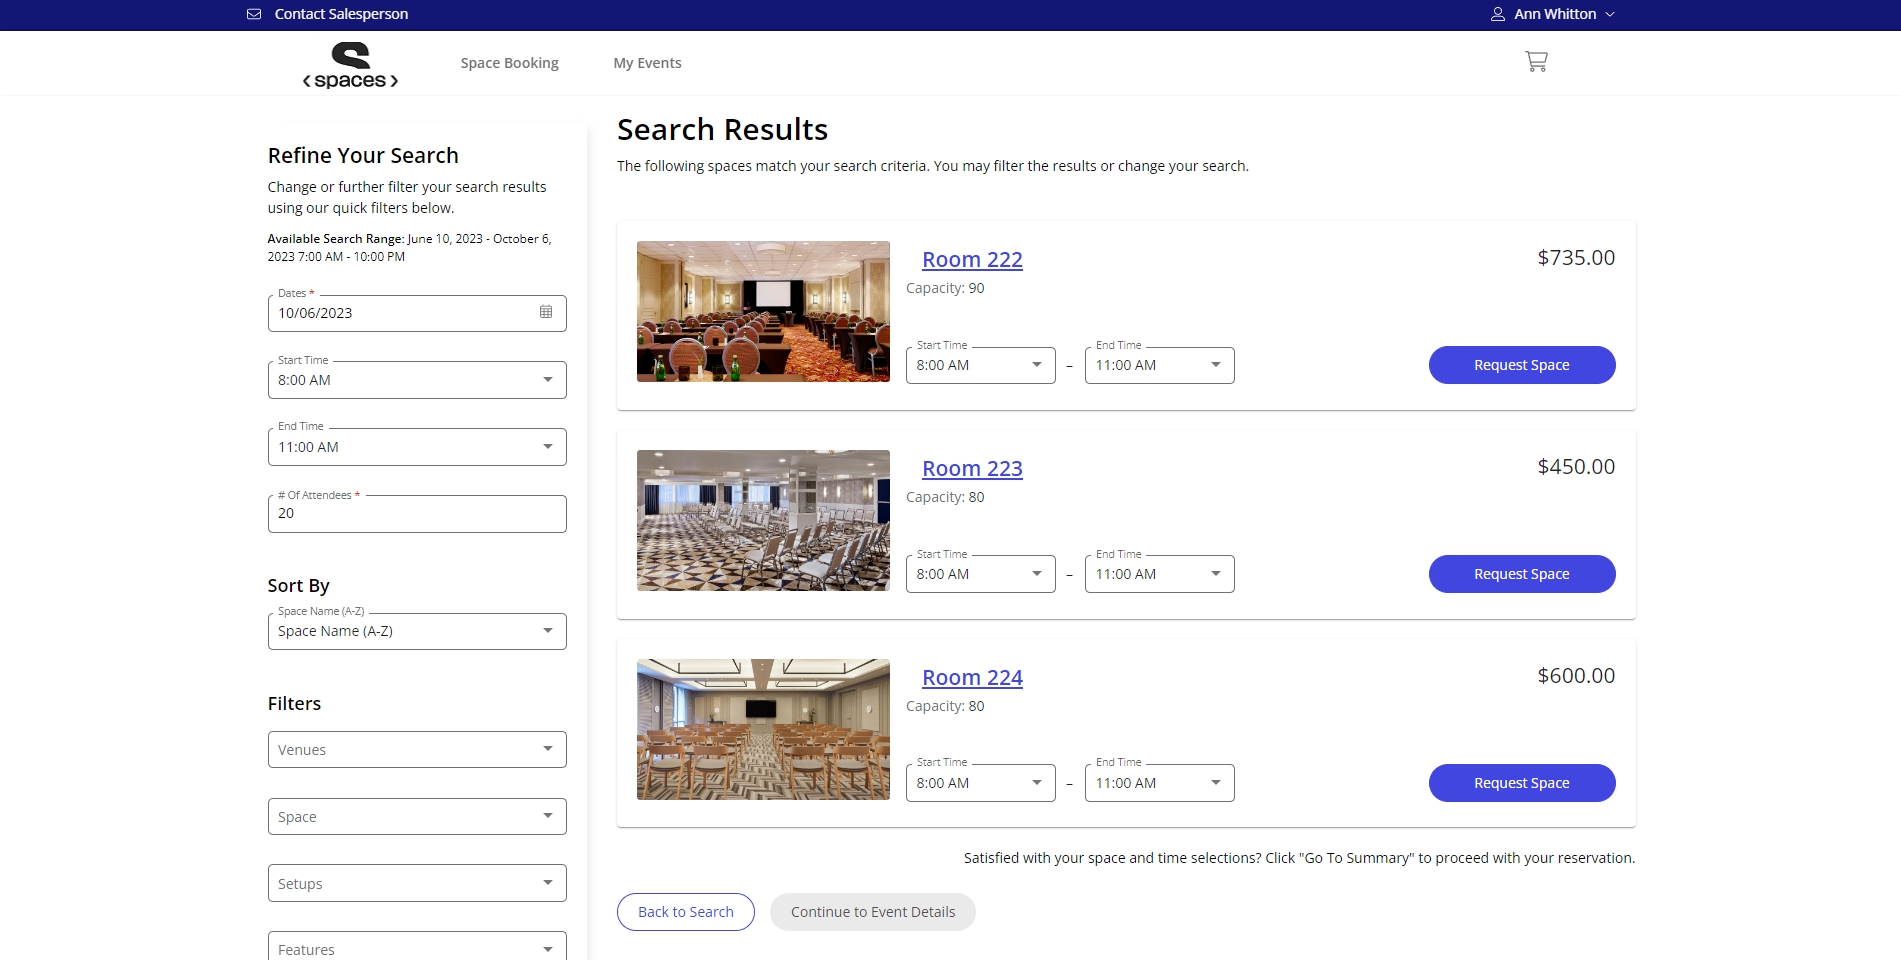Open the Room 223 details link
The height and width of the screenshot is (960, 1901).
pos(971,468)
